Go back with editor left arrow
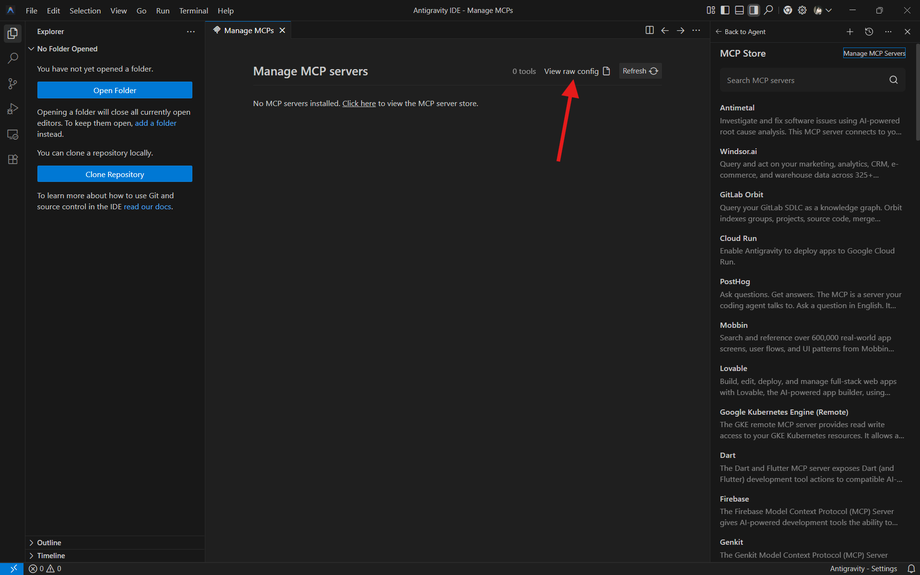The width and height of the screenshot is (920, 575). point(665,31)
